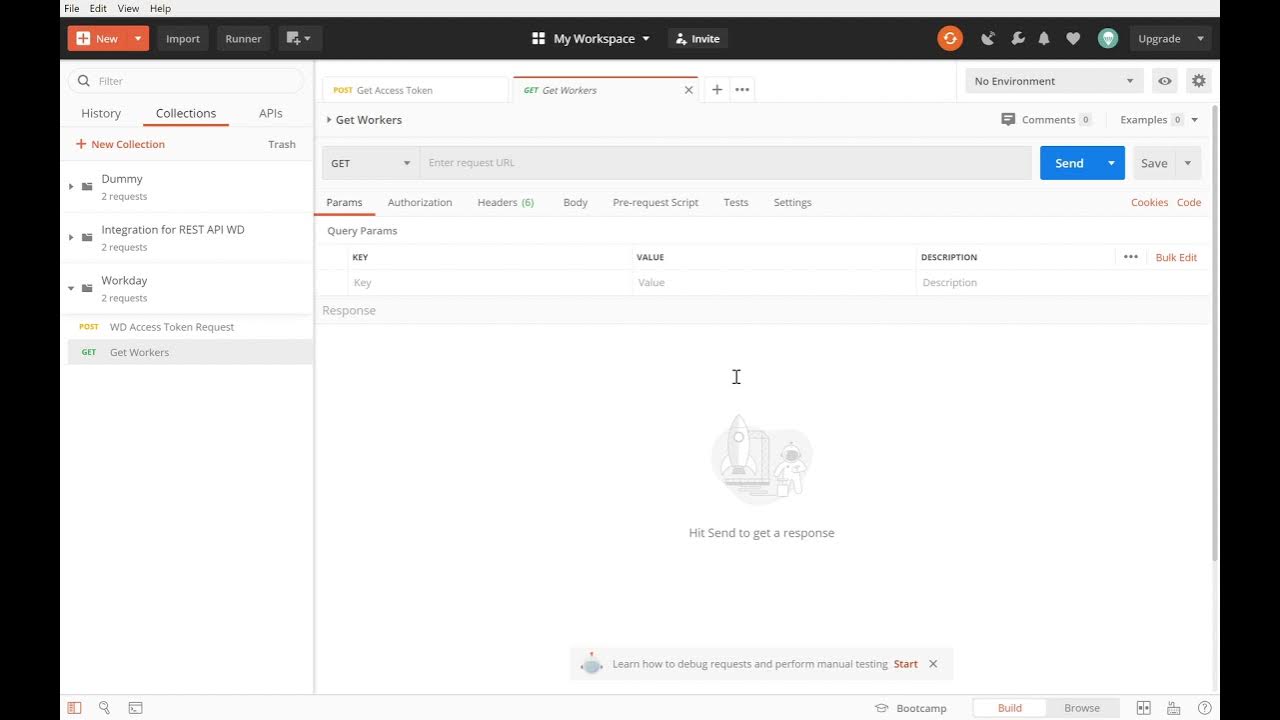Click the Workday collection folder icon
Viewport: 1280px width, 720px height.
[87, 288]
